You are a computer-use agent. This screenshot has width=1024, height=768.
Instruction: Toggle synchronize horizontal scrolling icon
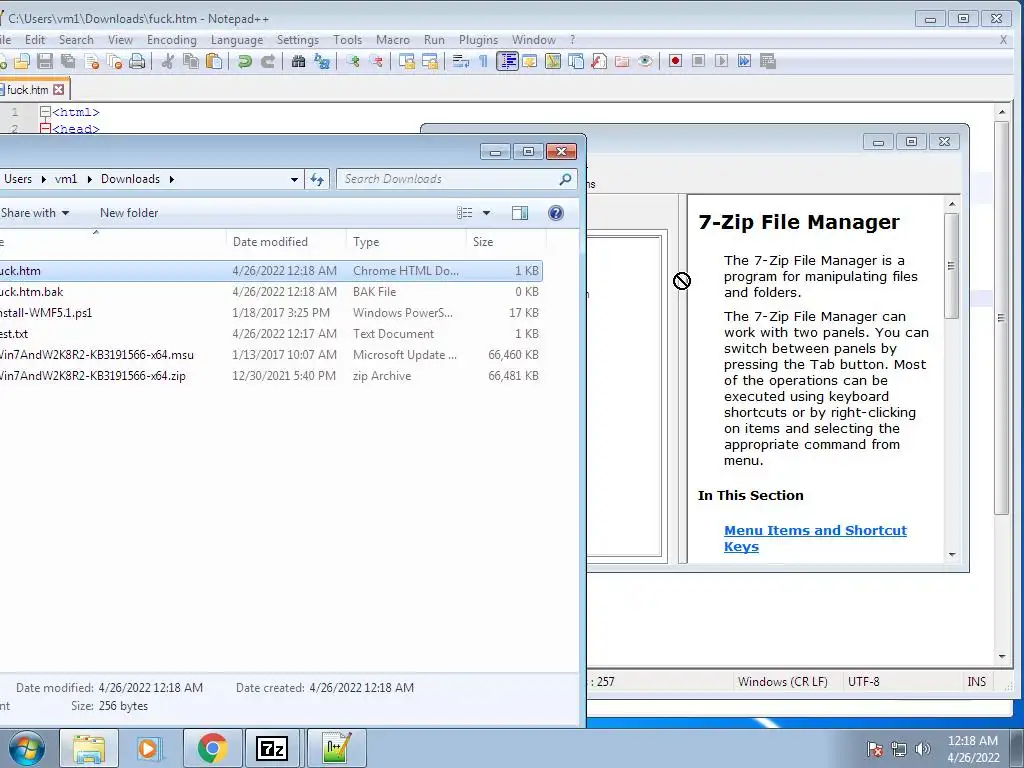coord(429,61)
